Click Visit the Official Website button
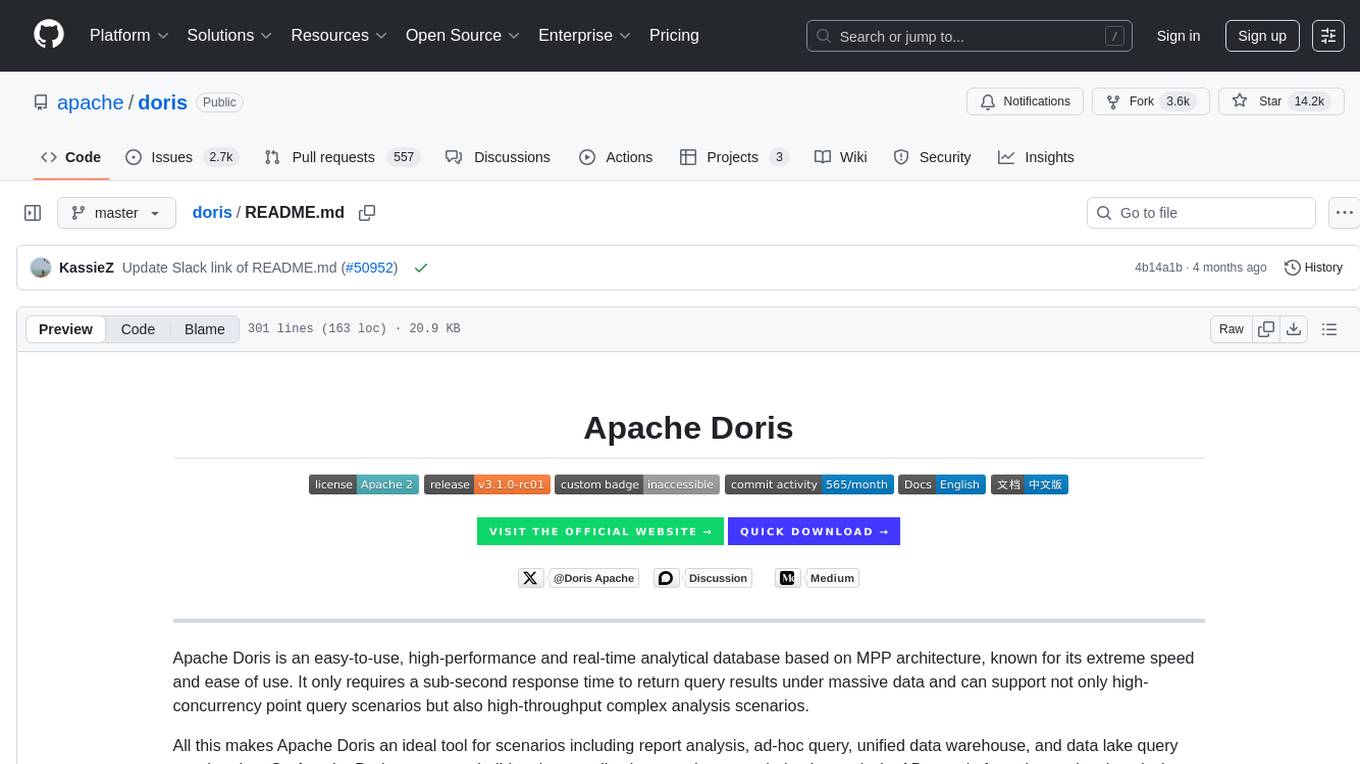 coord(600,532)
